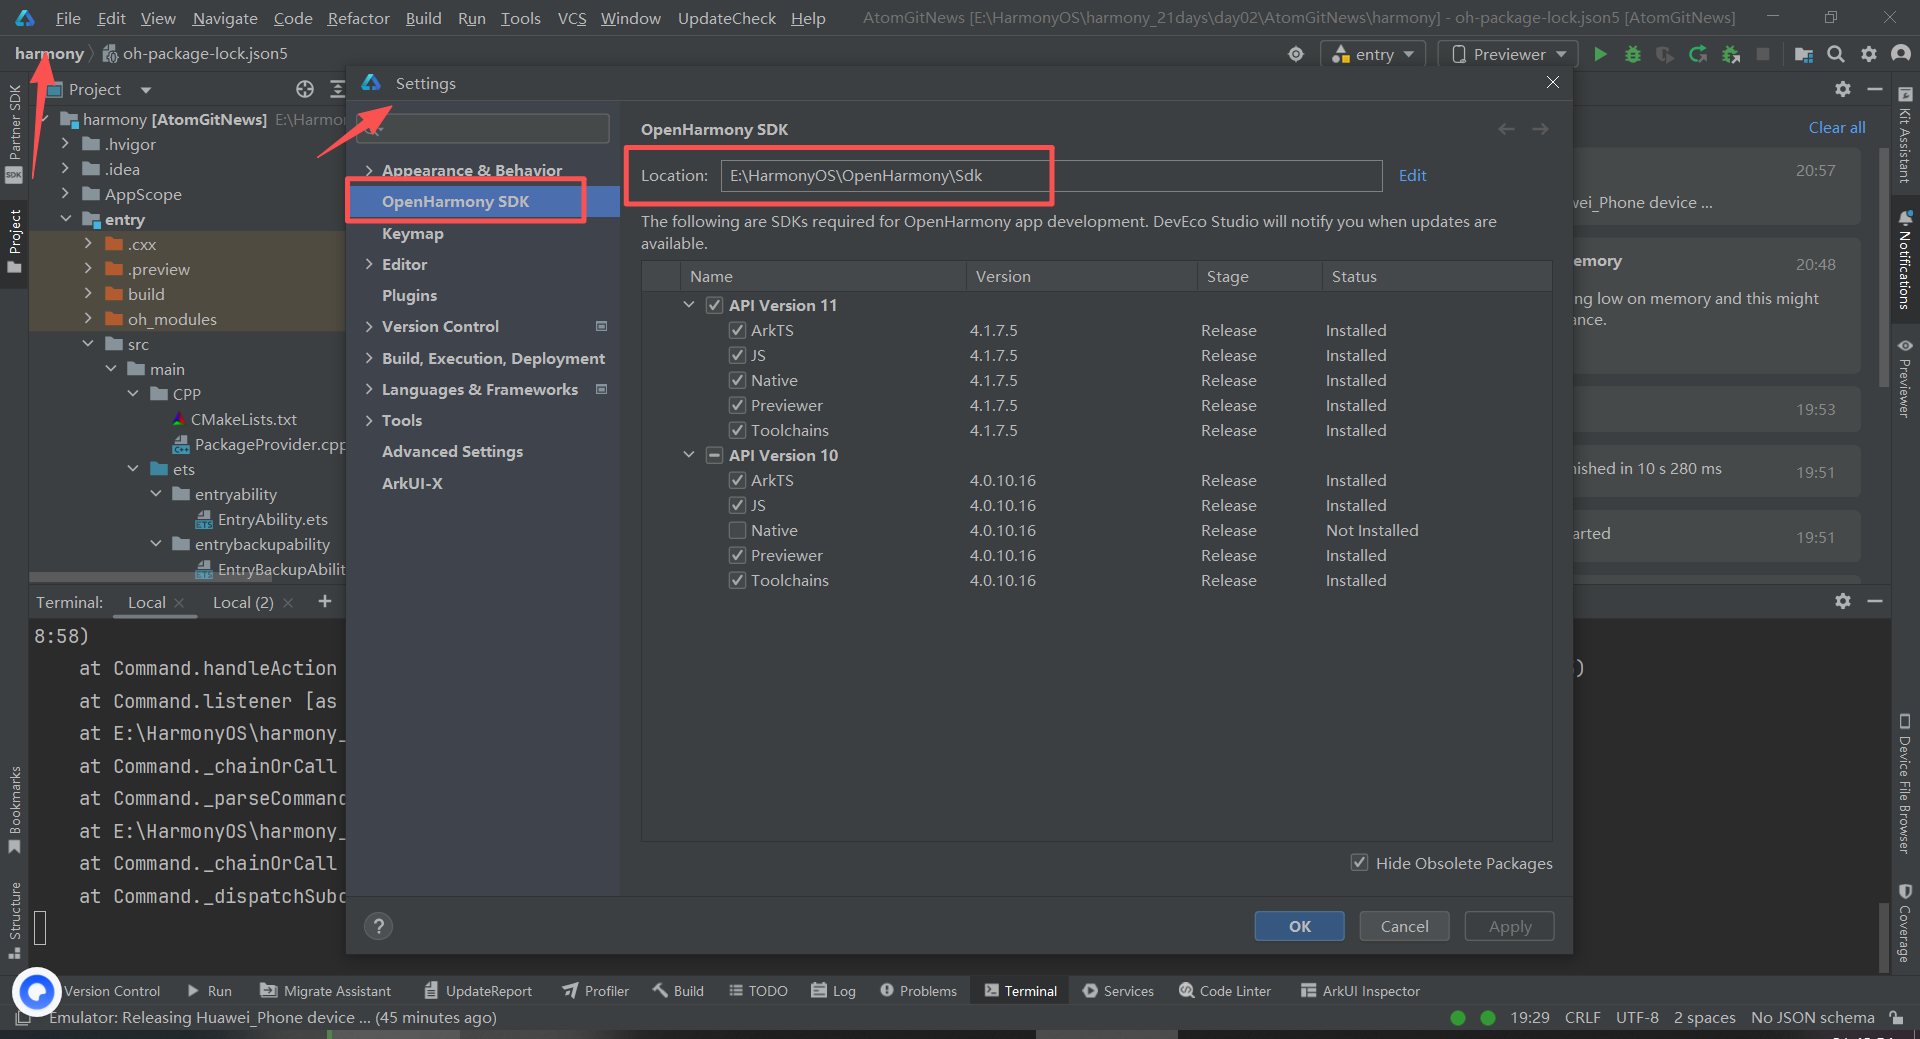Expand Build, Execution, Deployment category

(x=369, y=358)
